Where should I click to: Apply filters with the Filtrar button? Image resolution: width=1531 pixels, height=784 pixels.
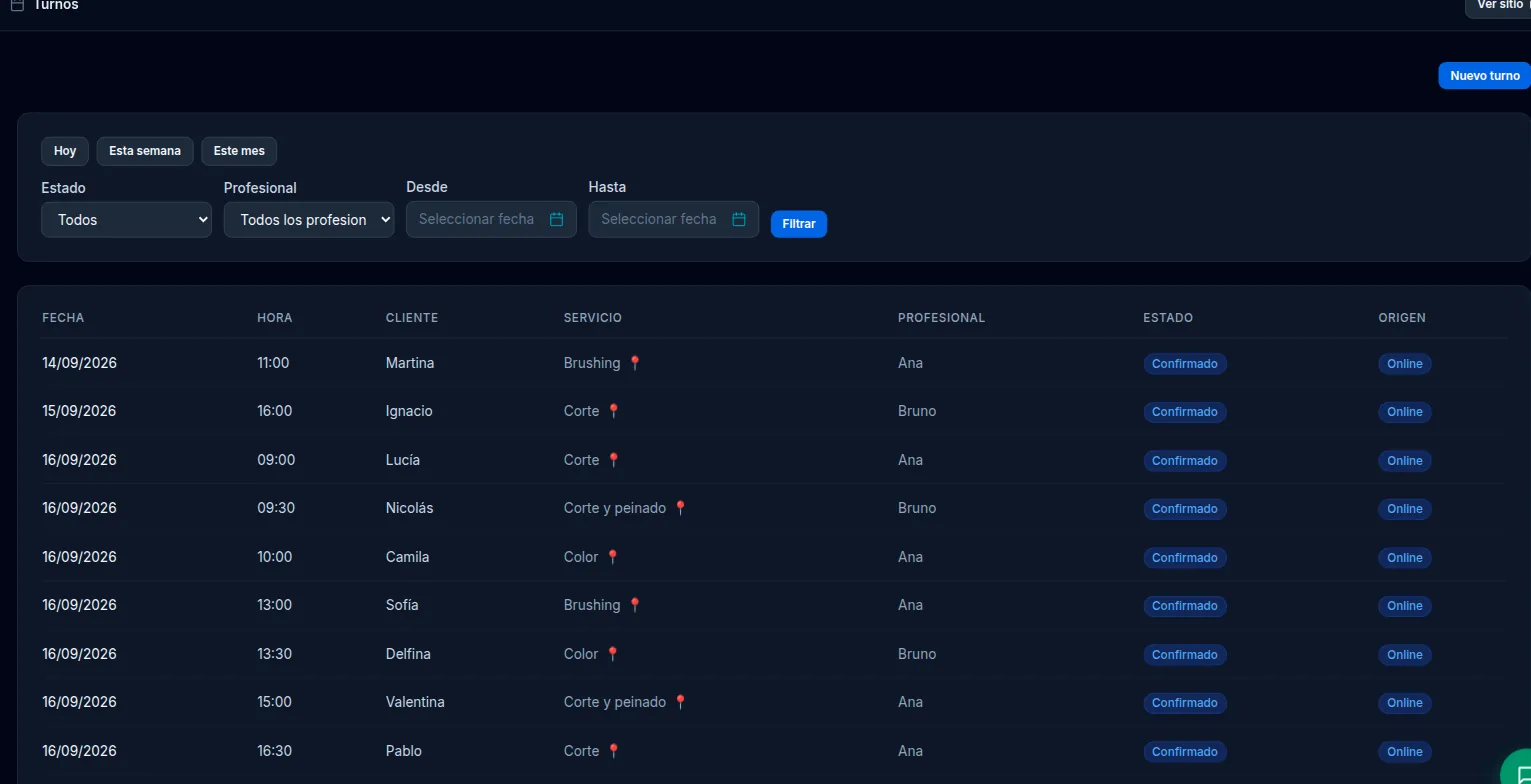[799, 224]
